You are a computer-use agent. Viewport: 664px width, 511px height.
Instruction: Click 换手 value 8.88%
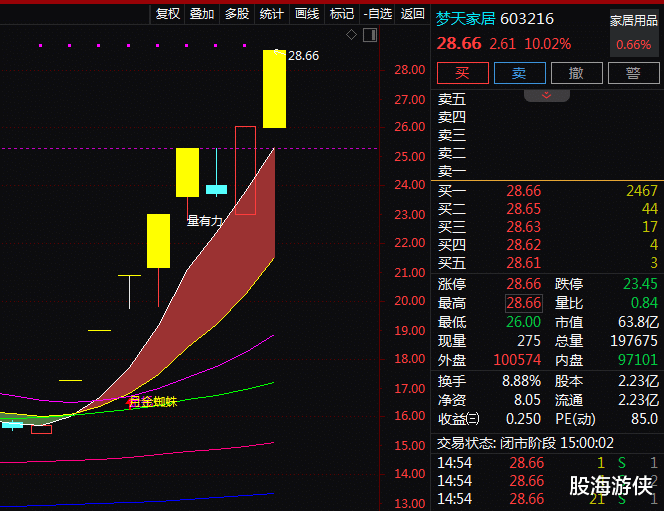point(521,381)
